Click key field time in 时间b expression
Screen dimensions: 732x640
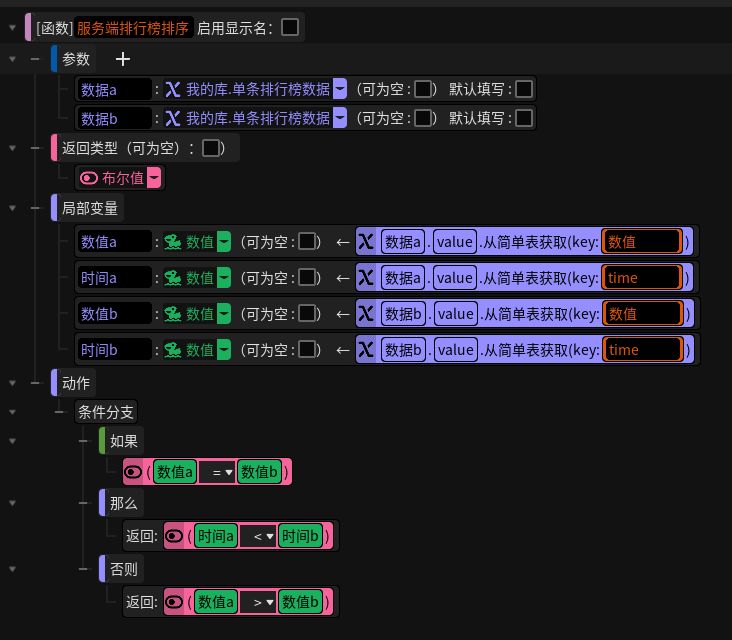coord(643,350)
